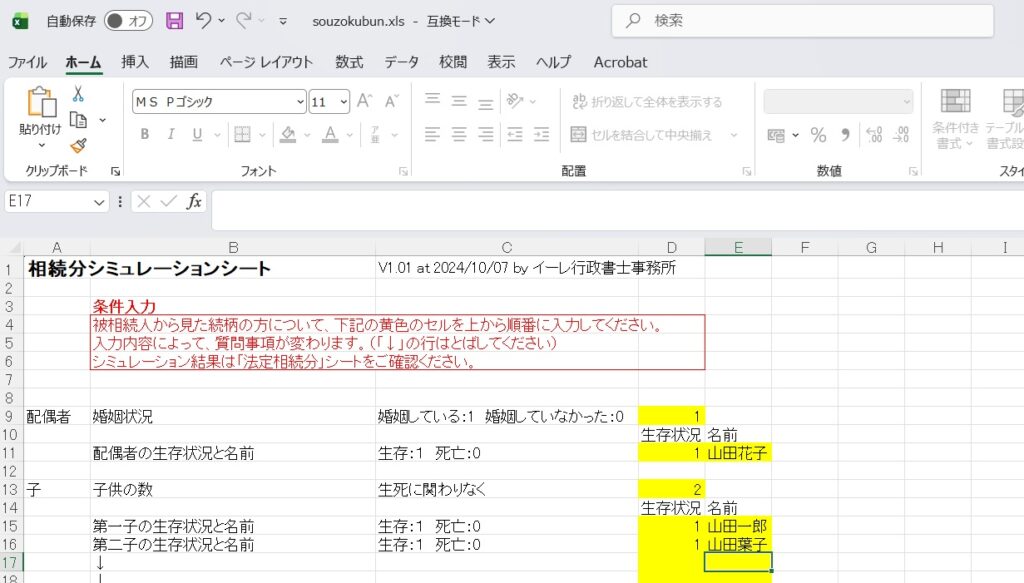The width and height of the screenshot is (1024, 583).
Task: Click the Undo arrow icon
Action: 204,21
